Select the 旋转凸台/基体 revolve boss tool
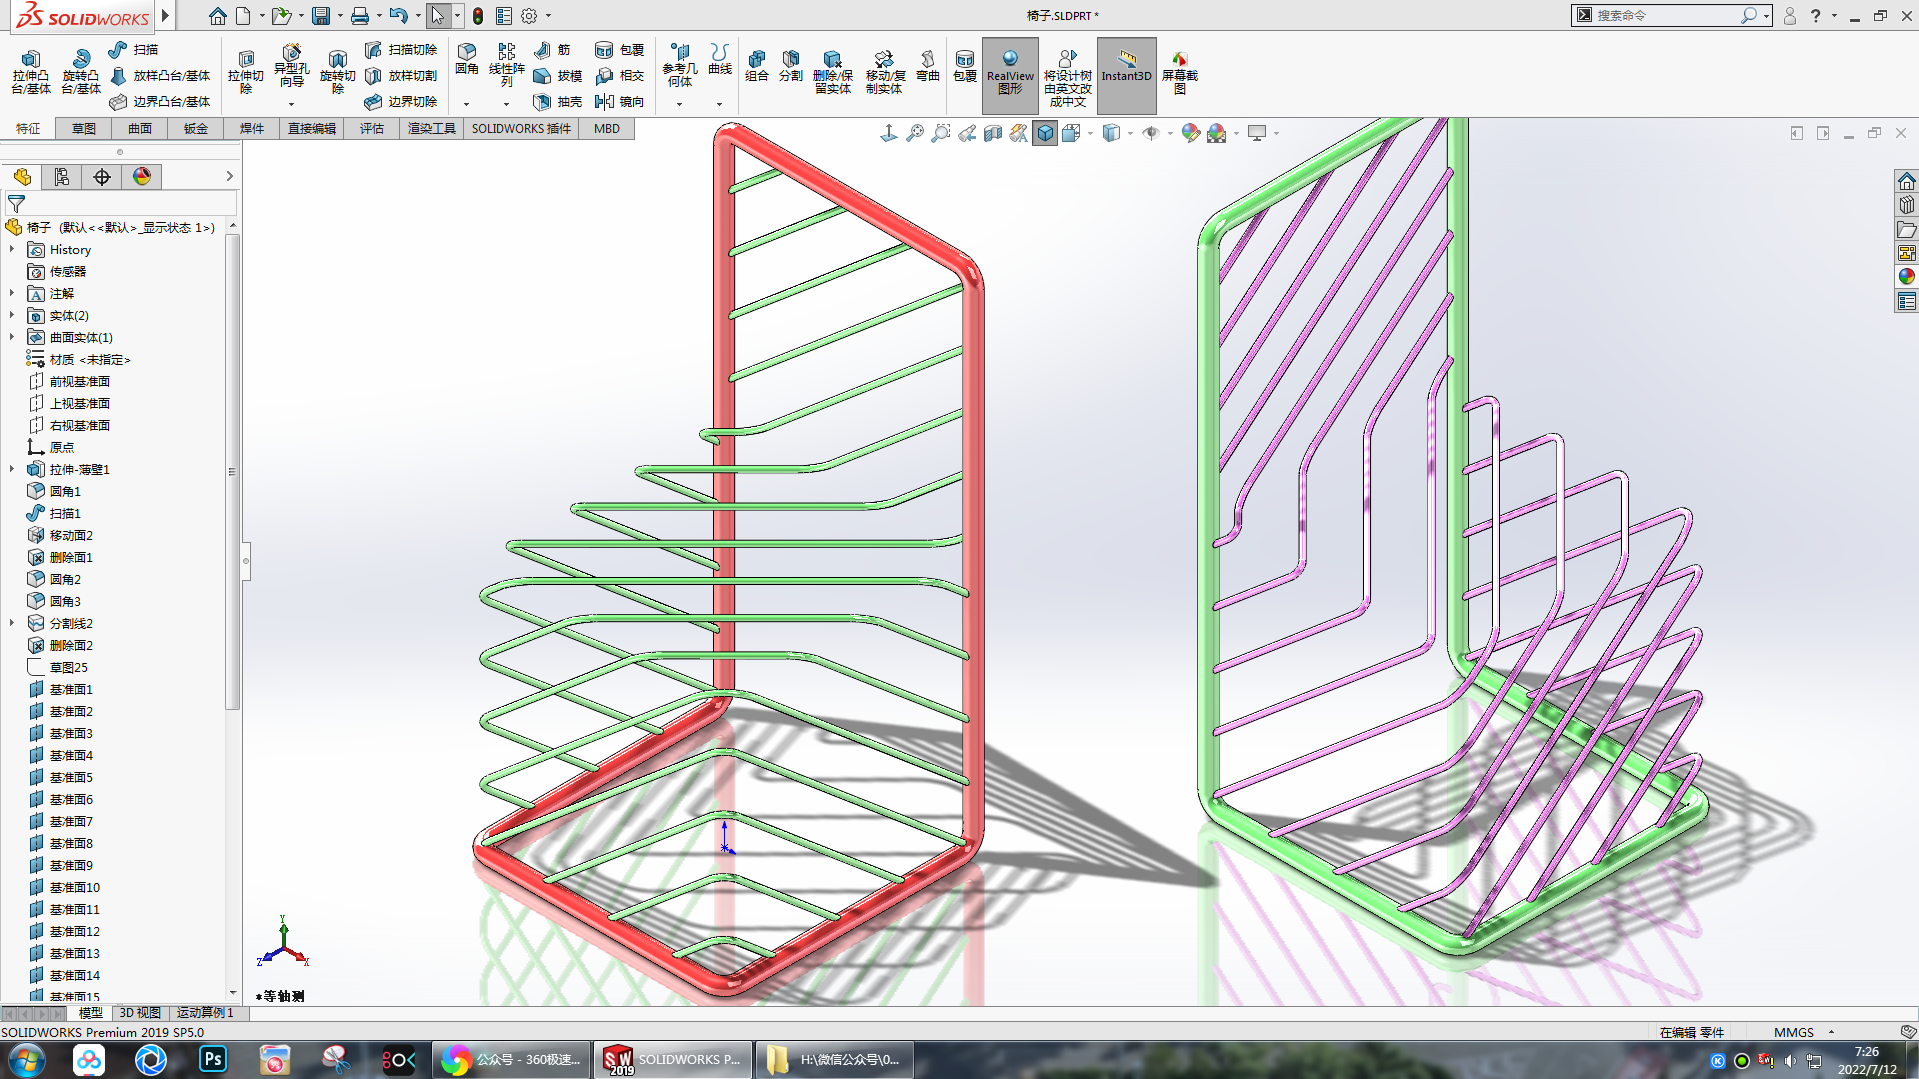1919x1079 pixels. [80, 72]
